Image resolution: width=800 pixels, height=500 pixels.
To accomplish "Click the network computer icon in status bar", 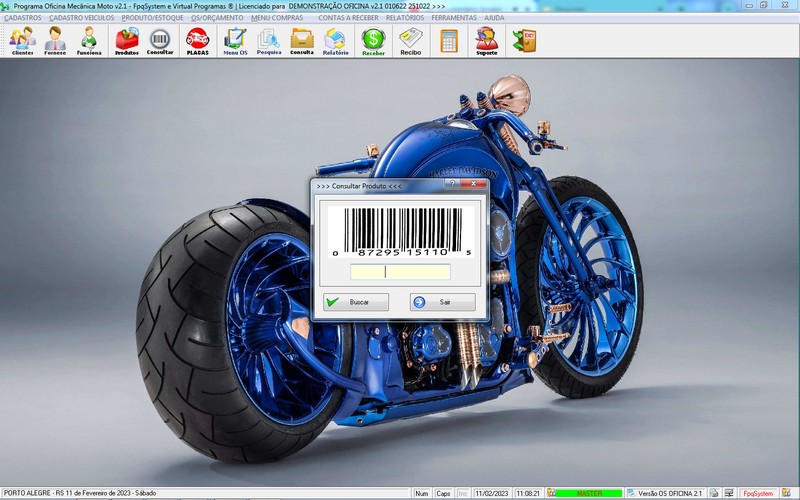I will click(x=730, y=493).
